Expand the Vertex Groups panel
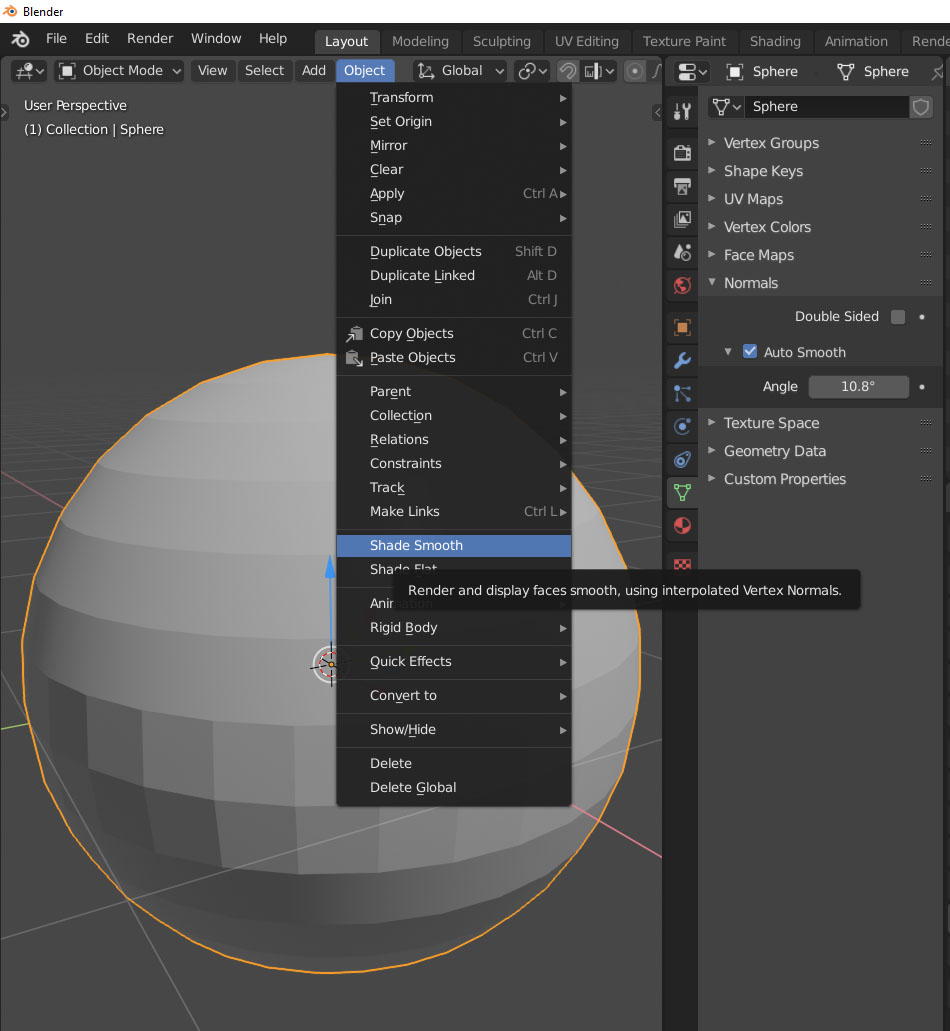950x1031 pixels. [770, 142]
